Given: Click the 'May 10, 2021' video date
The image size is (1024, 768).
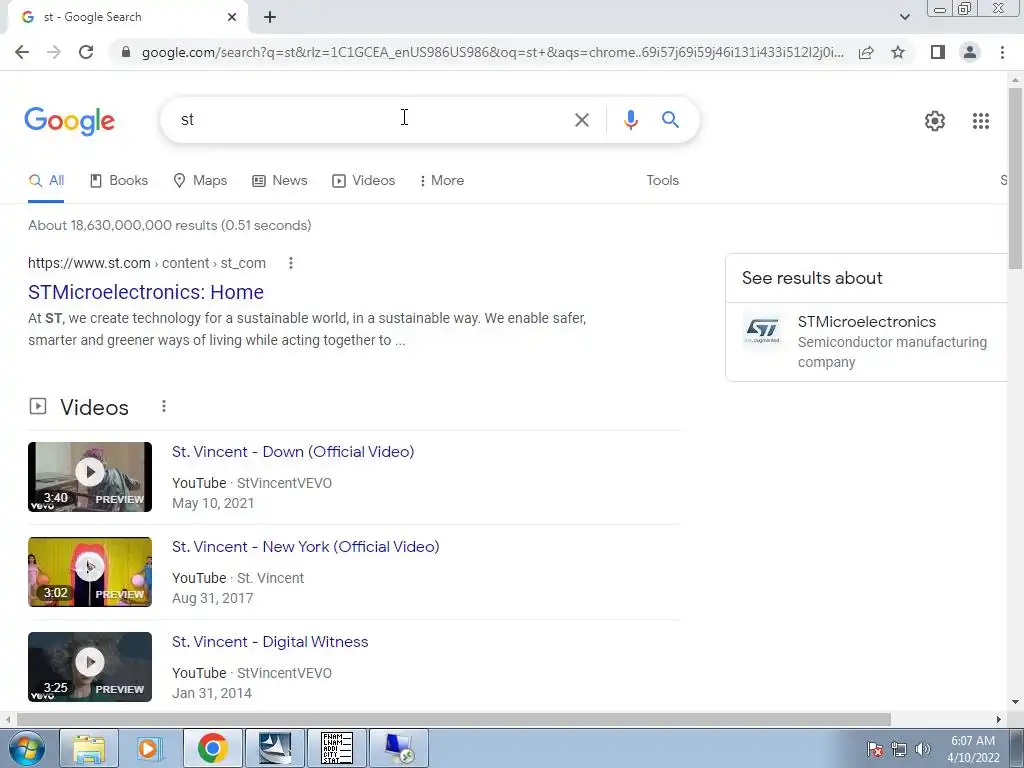Looking at the screenshot, I should coord(213,503).
